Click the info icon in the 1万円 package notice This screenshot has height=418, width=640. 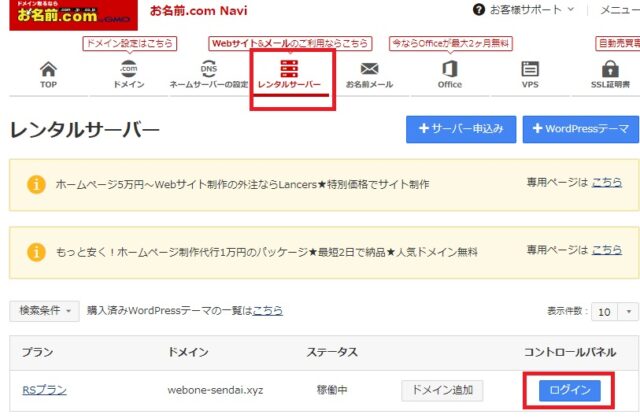[x=36, y=252]
